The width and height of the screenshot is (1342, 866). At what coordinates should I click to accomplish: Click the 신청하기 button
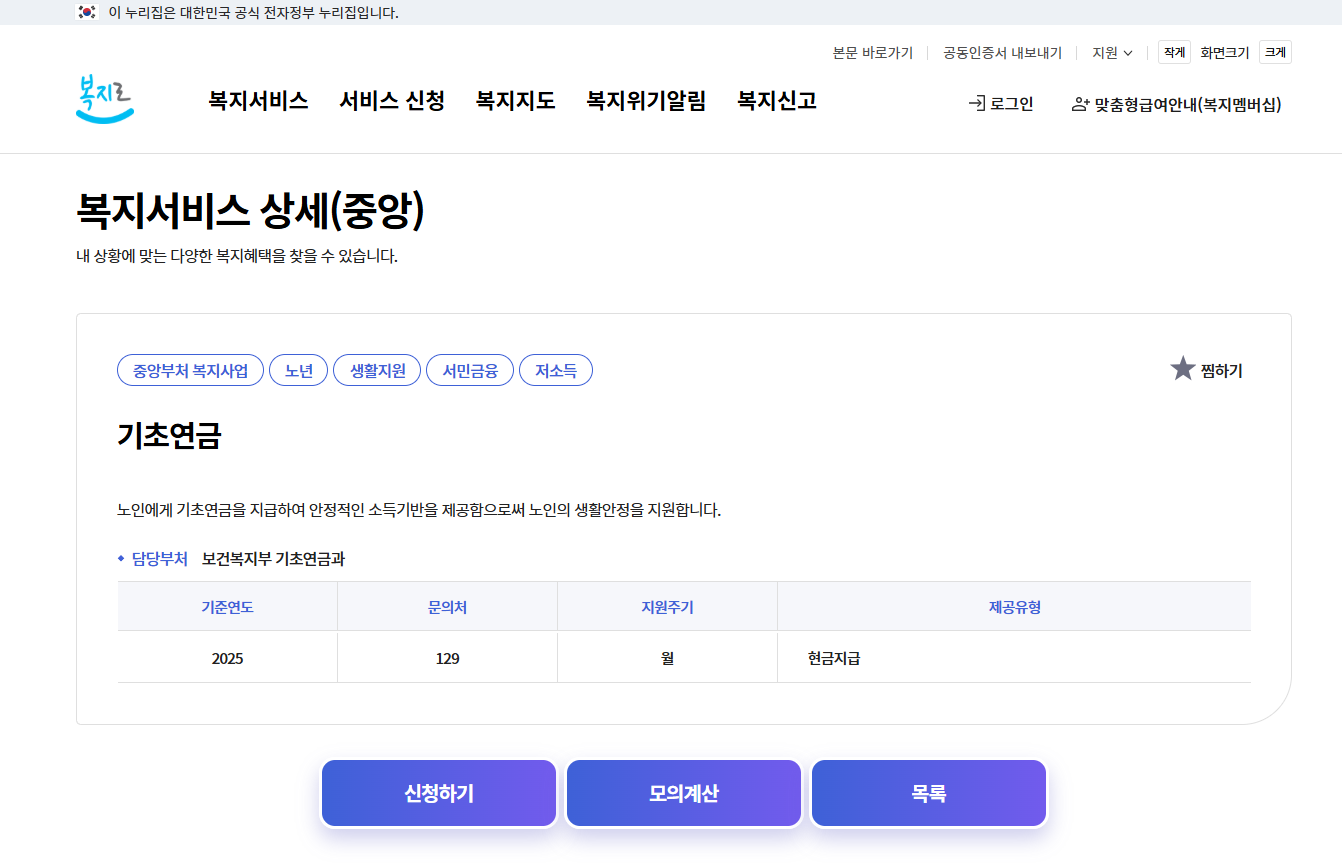[438, 792]
